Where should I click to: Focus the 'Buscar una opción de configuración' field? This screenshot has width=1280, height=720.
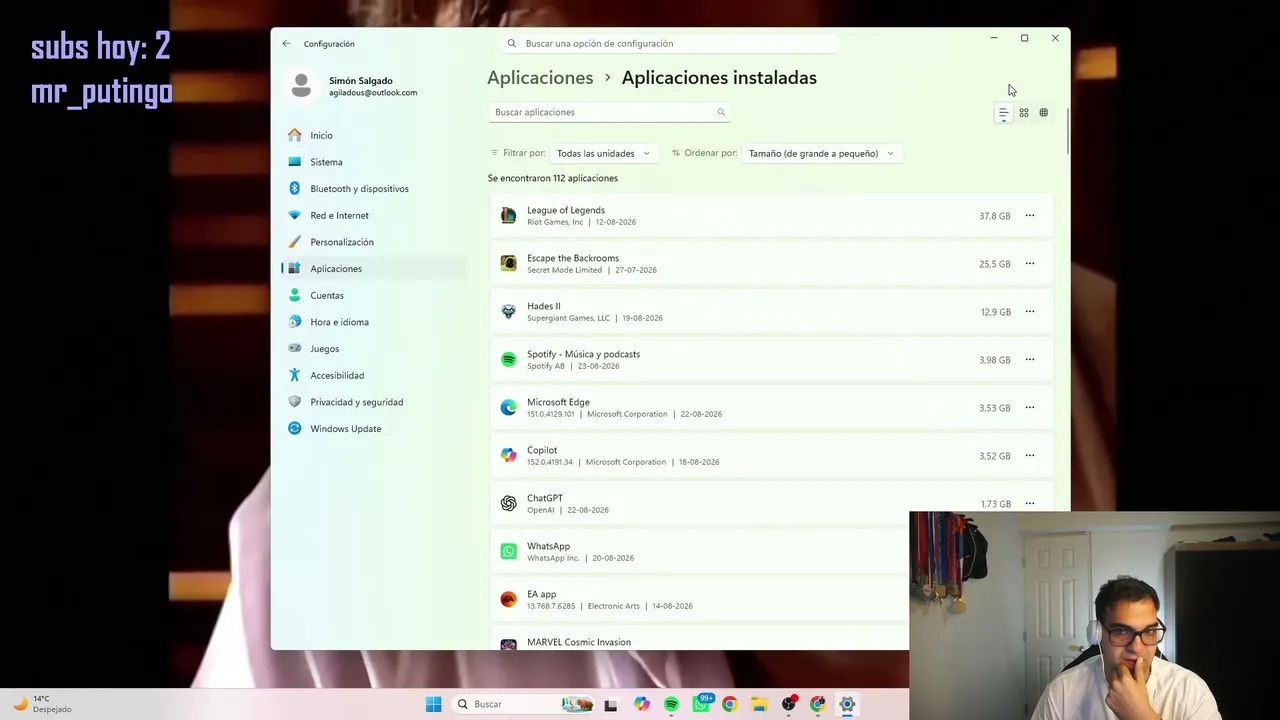pyautogui.click(x=670, y=44)
